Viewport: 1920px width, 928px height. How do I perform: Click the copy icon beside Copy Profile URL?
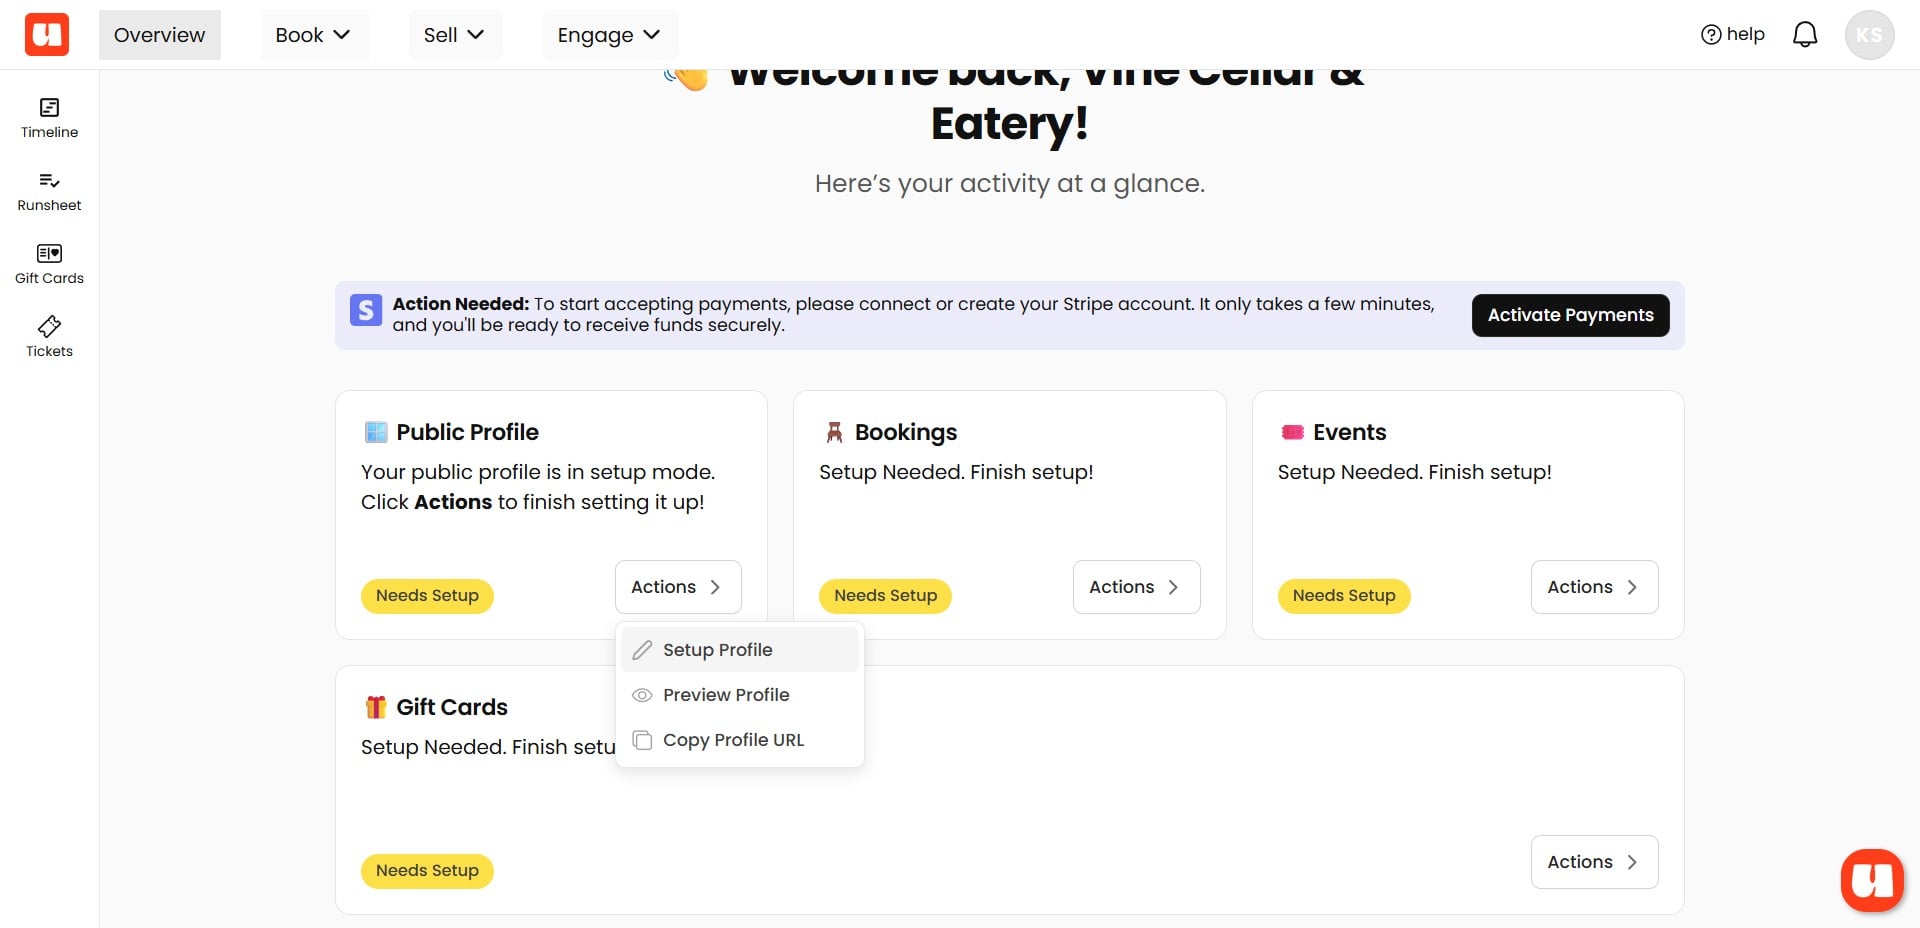642,740
